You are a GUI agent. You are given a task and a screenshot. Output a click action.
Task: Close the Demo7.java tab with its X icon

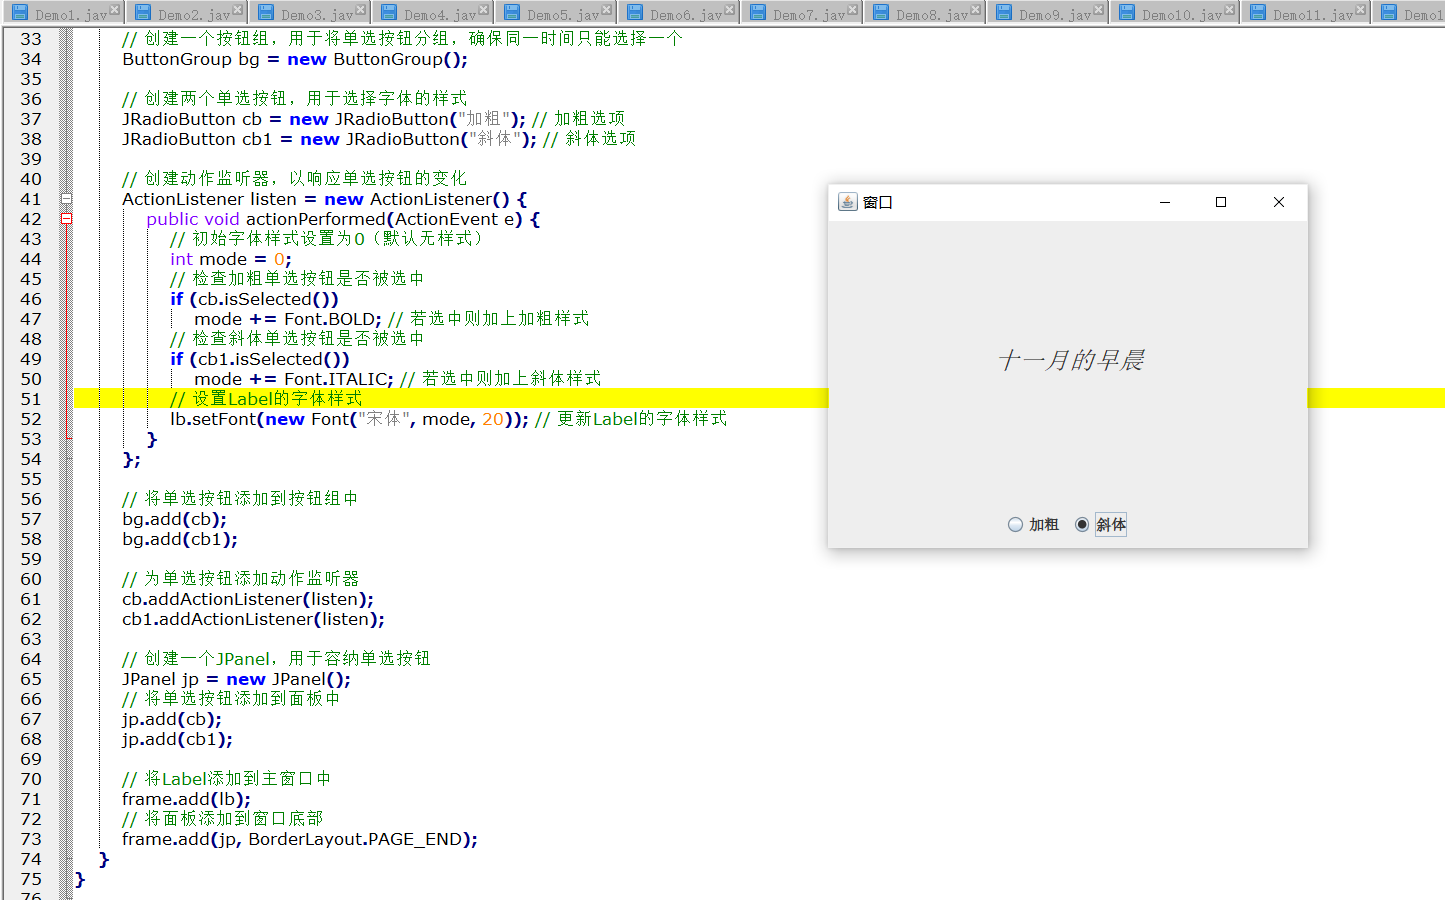[852, 9]
